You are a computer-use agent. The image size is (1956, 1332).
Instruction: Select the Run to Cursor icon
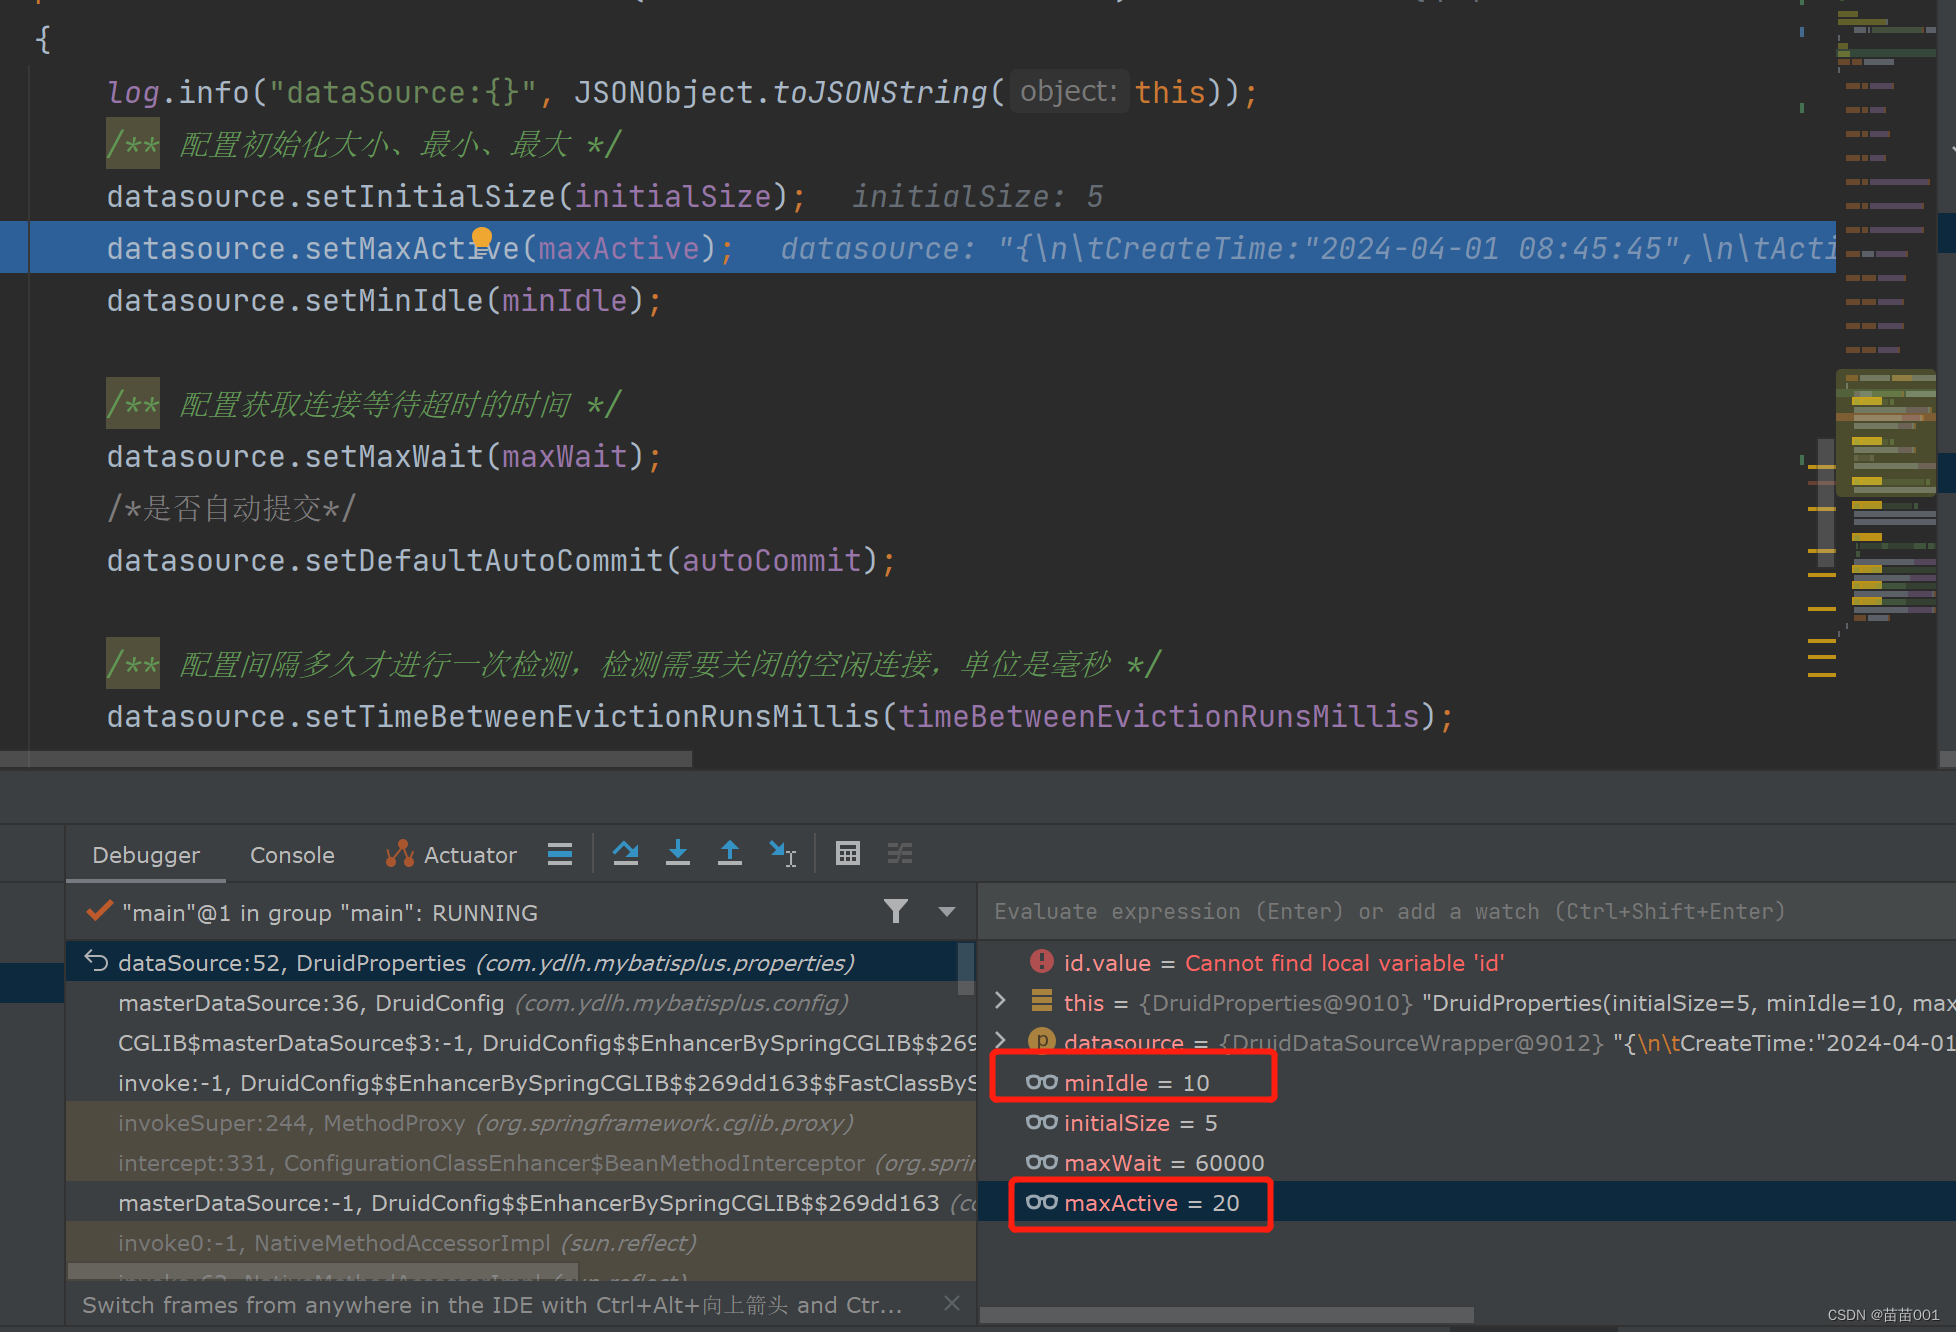coord(783,853)
